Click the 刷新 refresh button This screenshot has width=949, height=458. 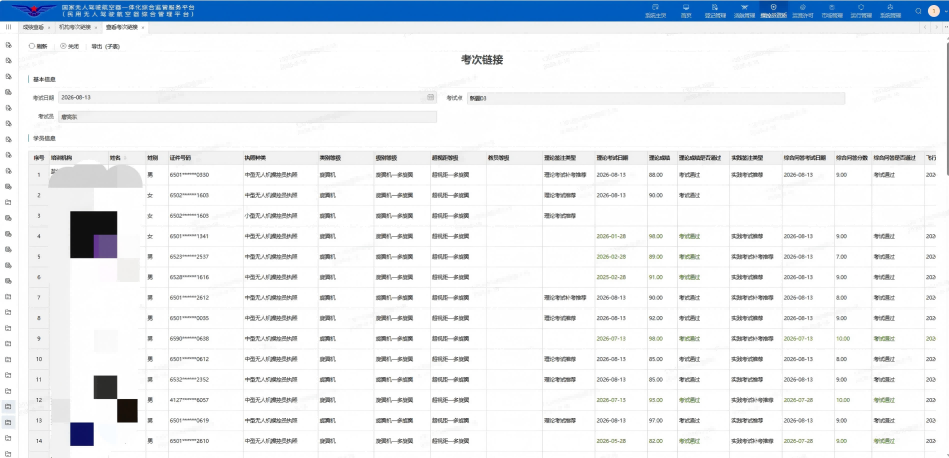38,46
